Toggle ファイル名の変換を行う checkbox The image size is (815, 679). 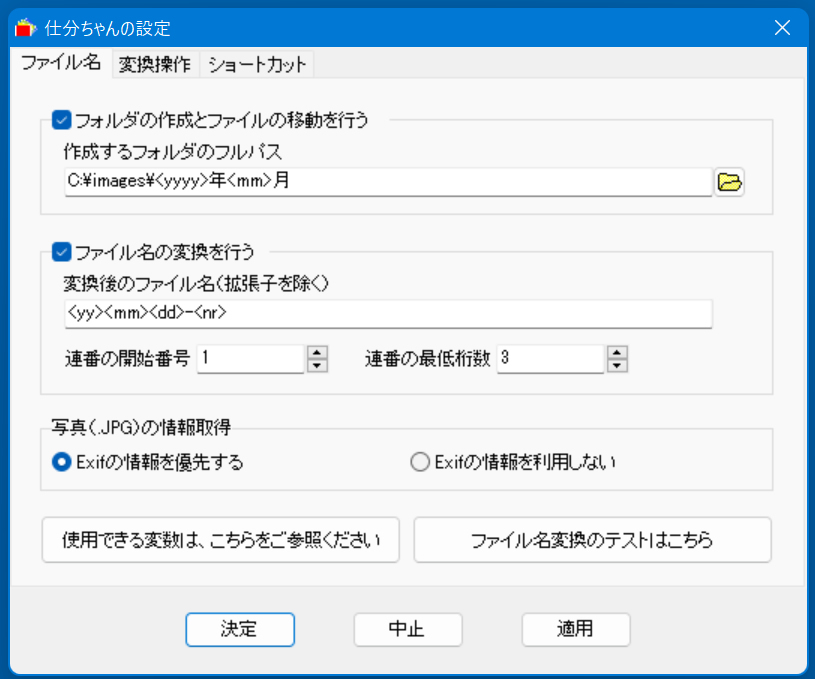point(62,251)
